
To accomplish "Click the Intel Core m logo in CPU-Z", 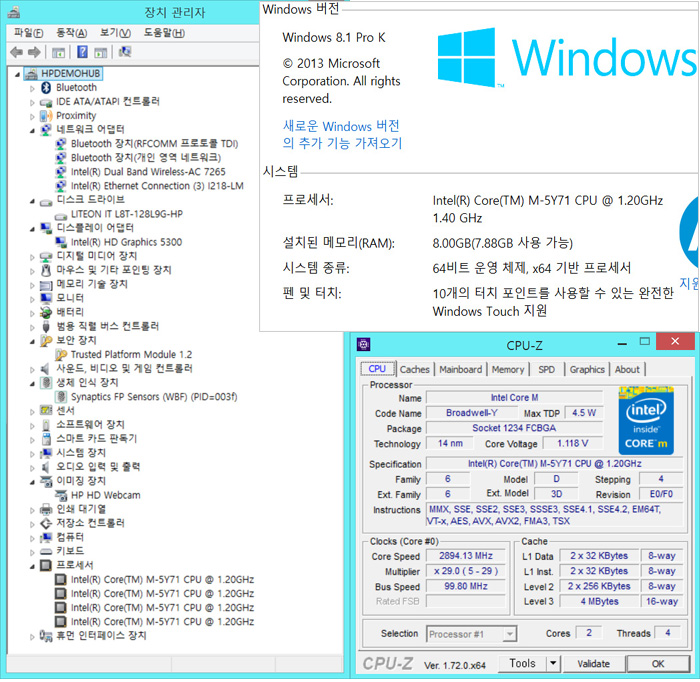I will click(646, 421).
